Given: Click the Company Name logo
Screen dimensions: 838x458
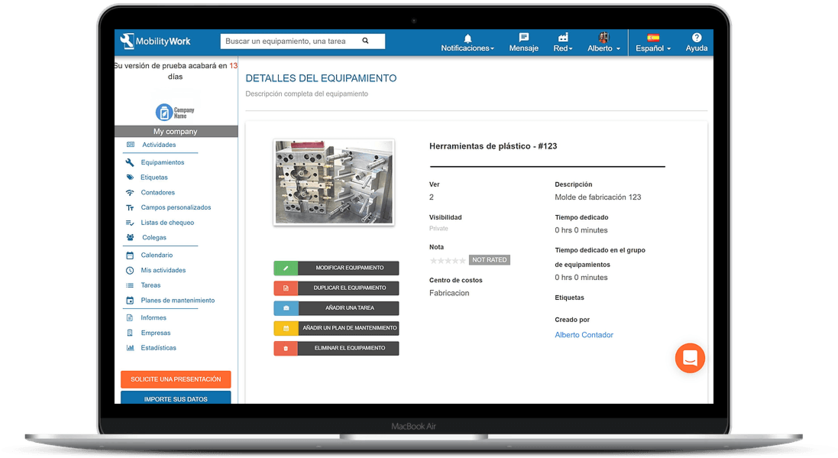Looking at the screenshot, I should 175,112.
